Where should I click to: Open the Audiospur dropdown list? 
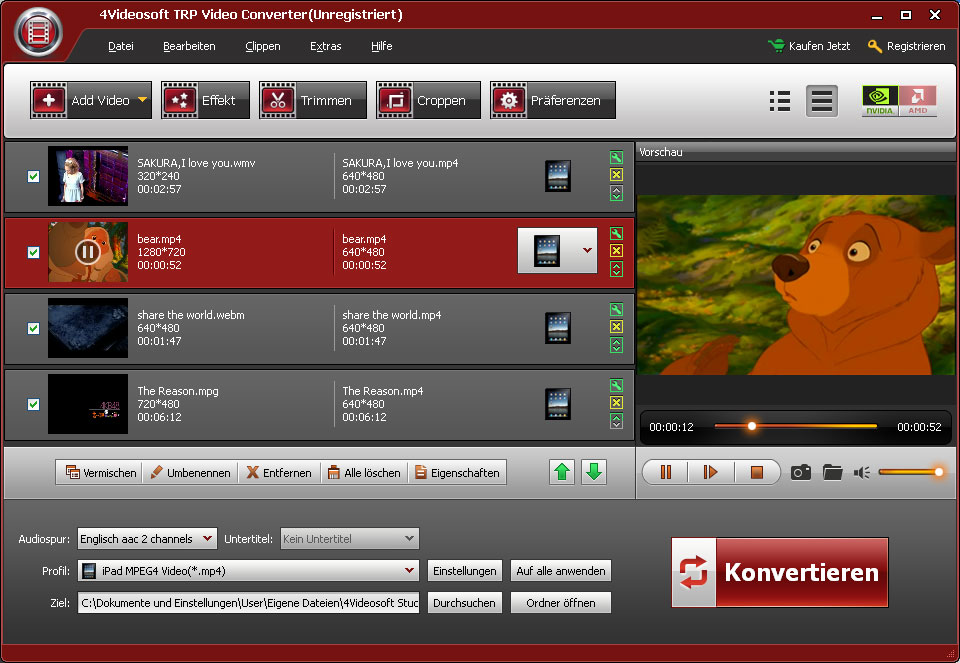coord(207,539)
